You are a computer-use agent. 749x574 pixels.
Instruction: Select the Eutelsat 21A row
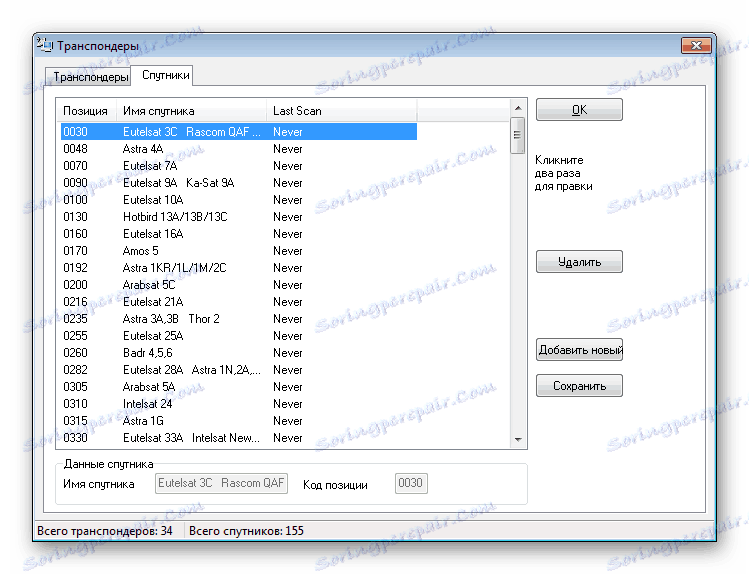pos(239,302)
